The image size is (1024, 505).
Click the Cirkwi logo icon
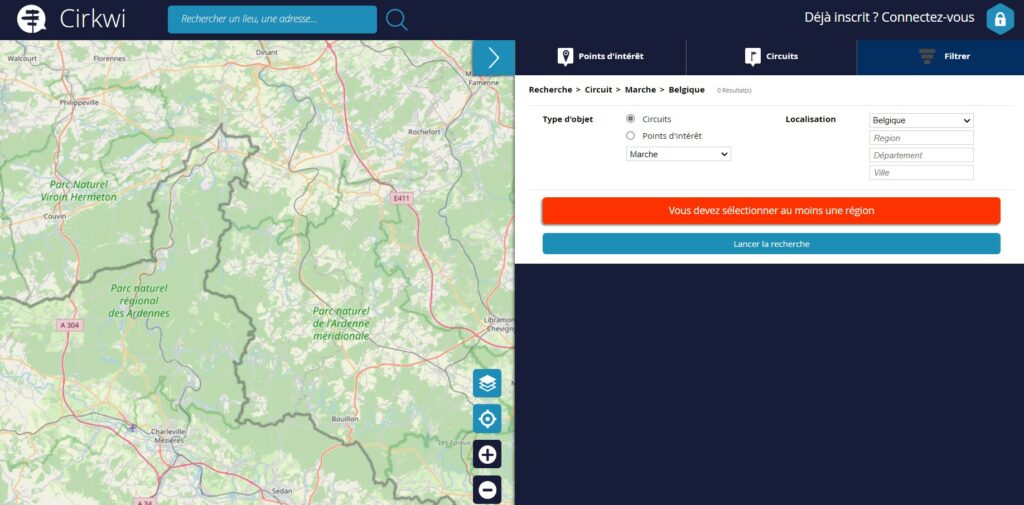click(31, 19)
